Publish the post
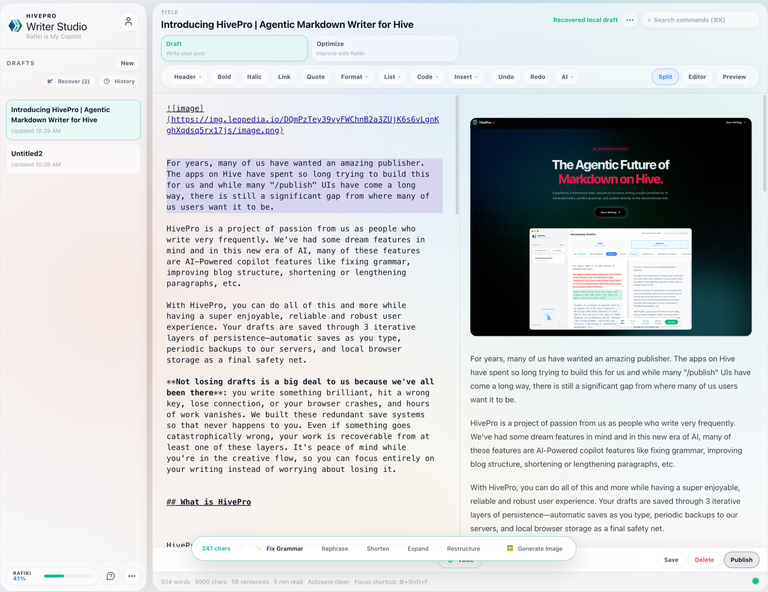 tap(741, 560)
